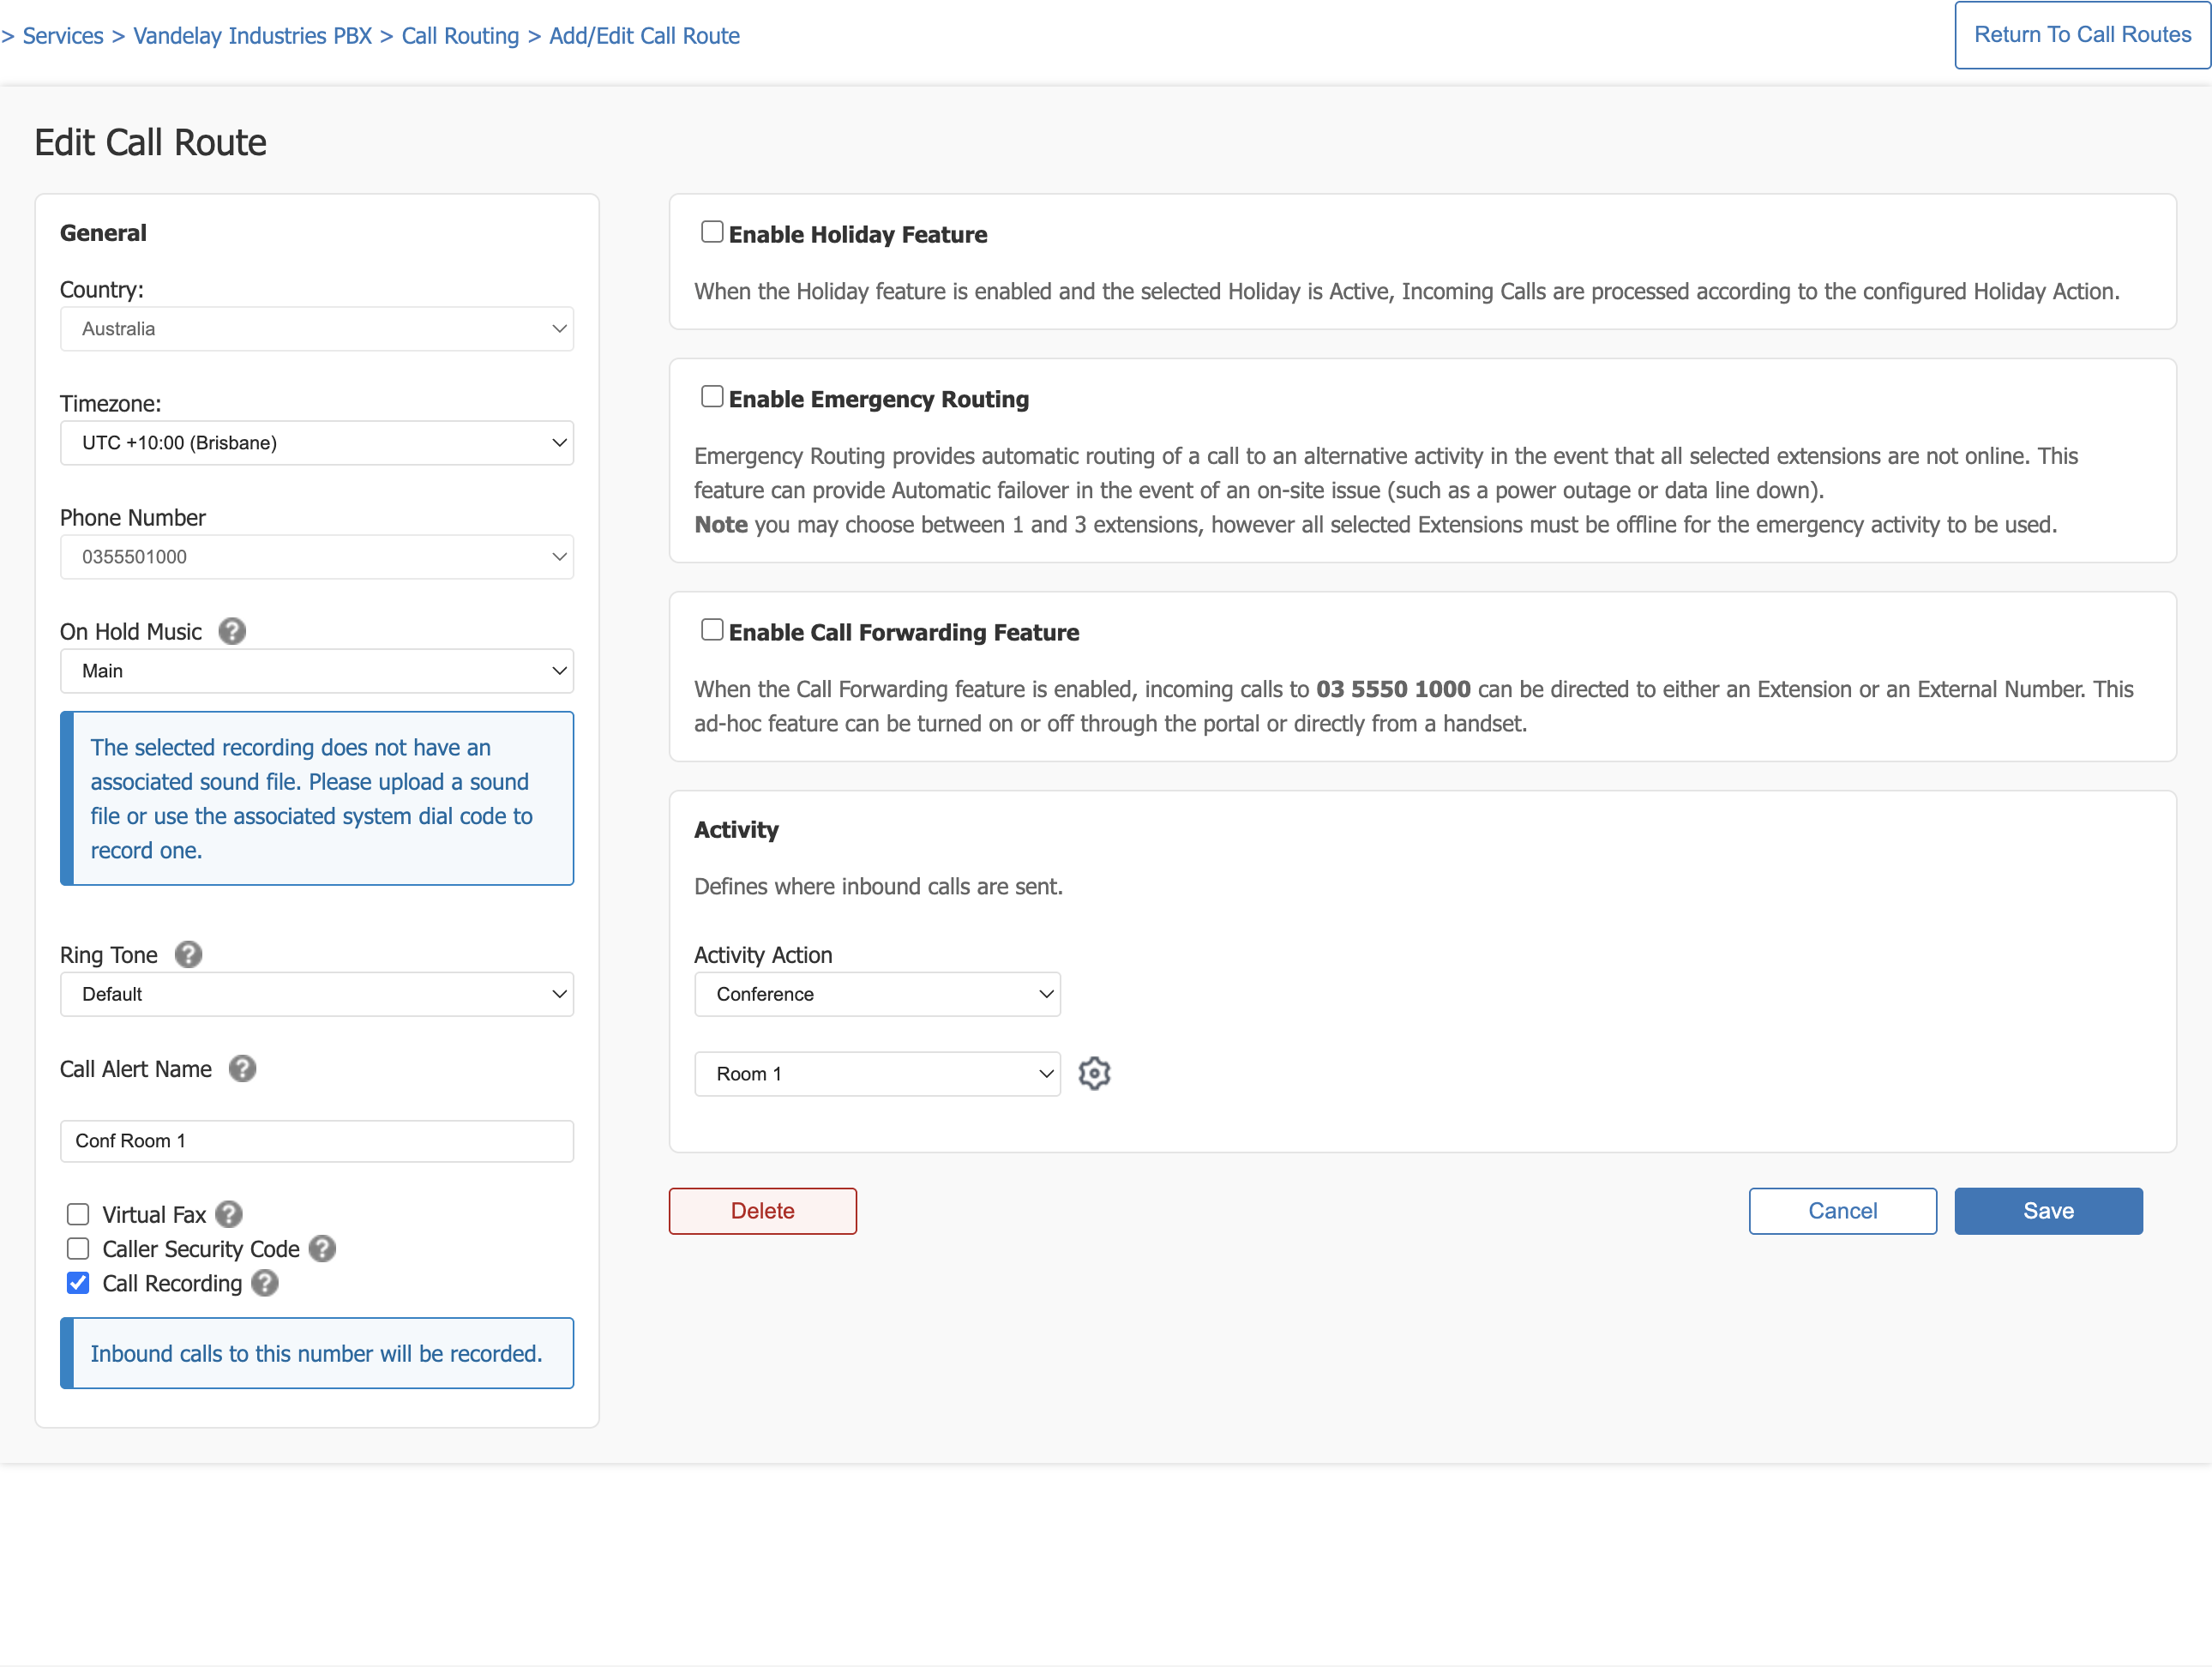Screen dimensions: 2212x1667
Task: Save the call route
Action: coord(2048,1210)
